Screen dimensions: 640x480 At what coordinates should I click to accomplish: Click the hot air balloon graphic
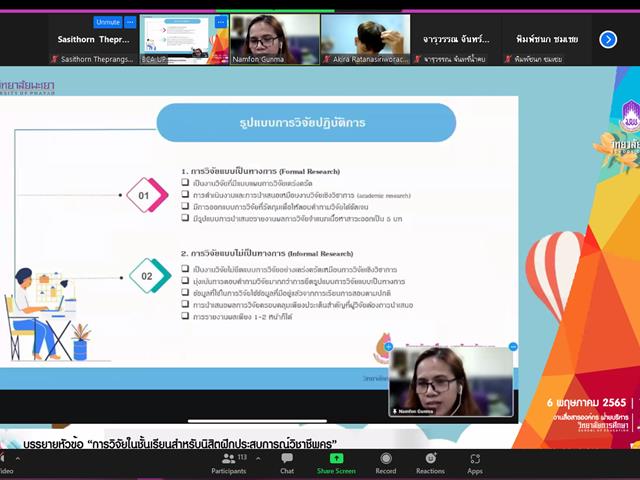click(555, 276)
